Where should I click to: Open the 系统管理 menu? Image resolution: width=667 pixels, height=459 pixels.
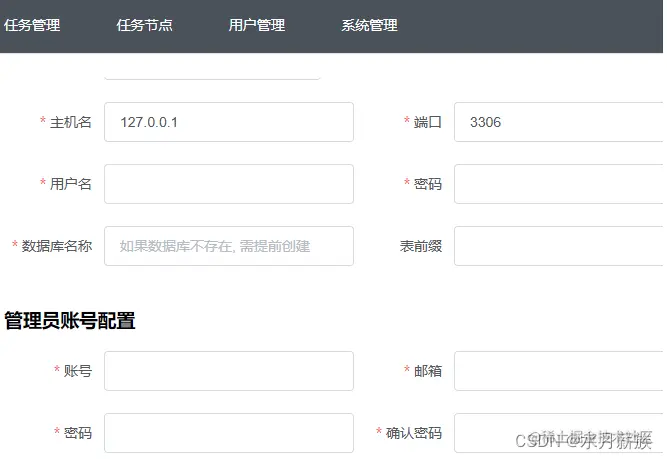point(369,25)
